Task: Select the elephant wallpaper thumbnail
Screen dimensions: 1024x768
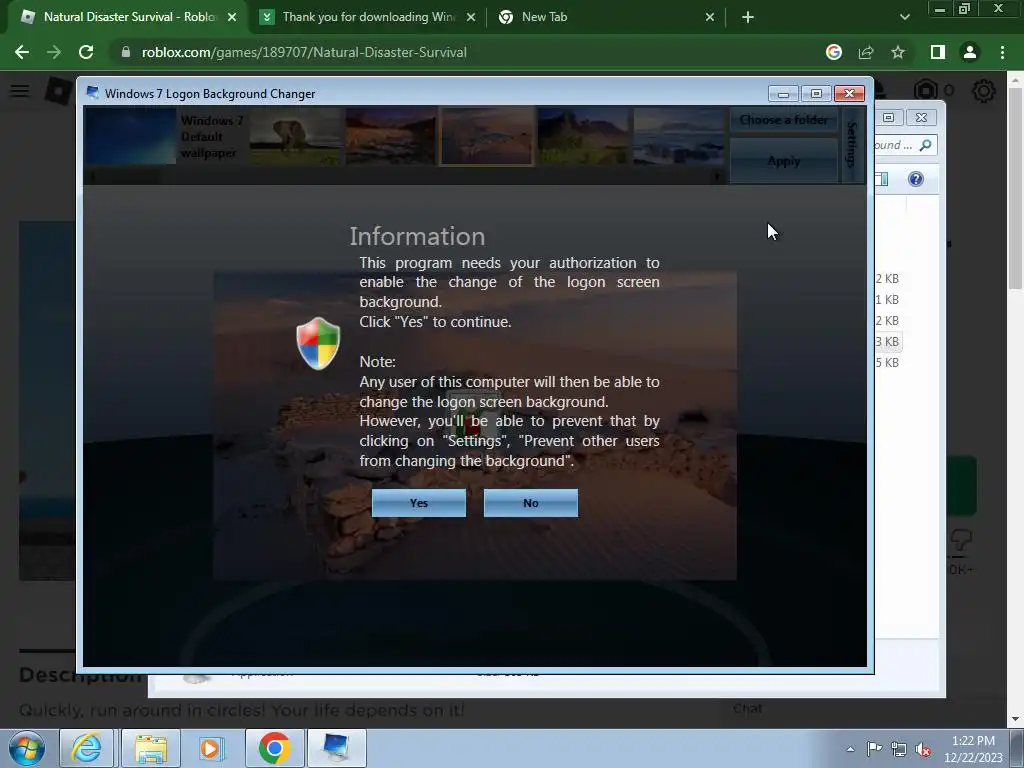Action: click(x=295, y=136)
